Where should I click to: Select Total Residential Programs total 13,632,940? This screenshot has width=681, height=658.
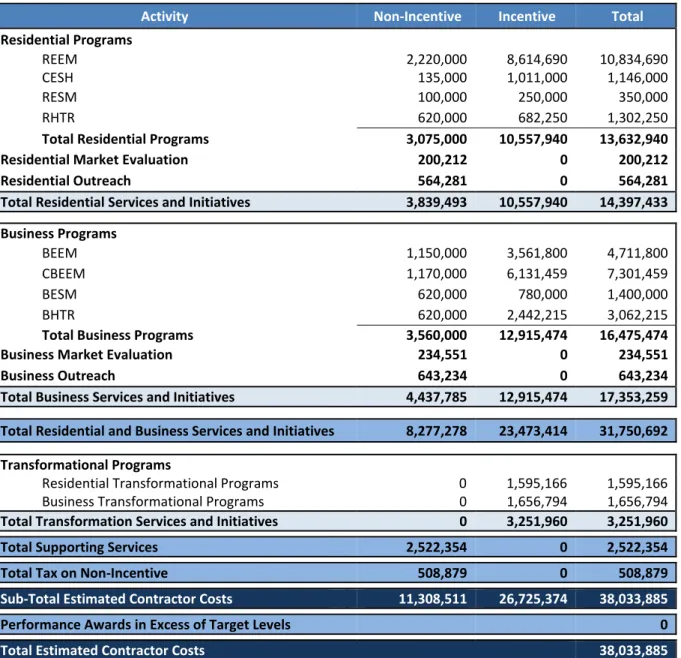[x=634, y=139]
